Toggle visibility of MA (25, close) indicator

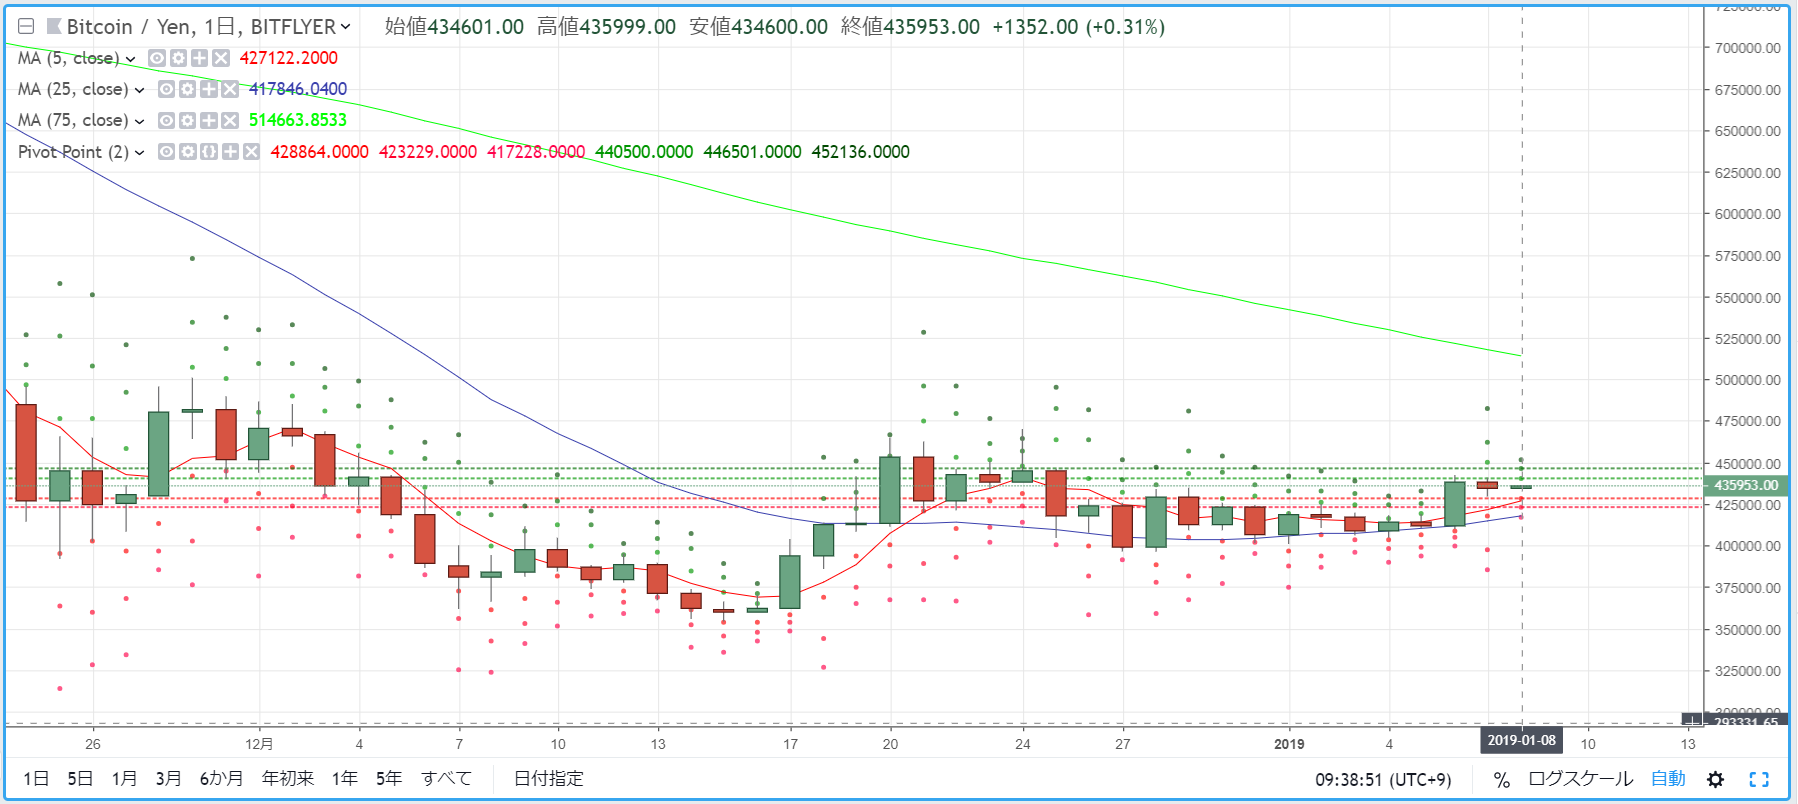click(167, 89)
